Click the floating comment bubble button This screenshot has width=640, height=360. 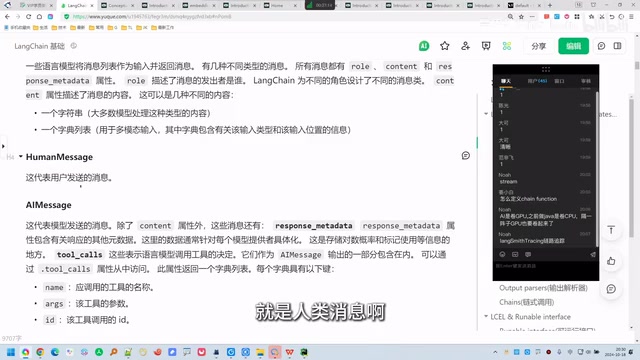tap(611, 289)
